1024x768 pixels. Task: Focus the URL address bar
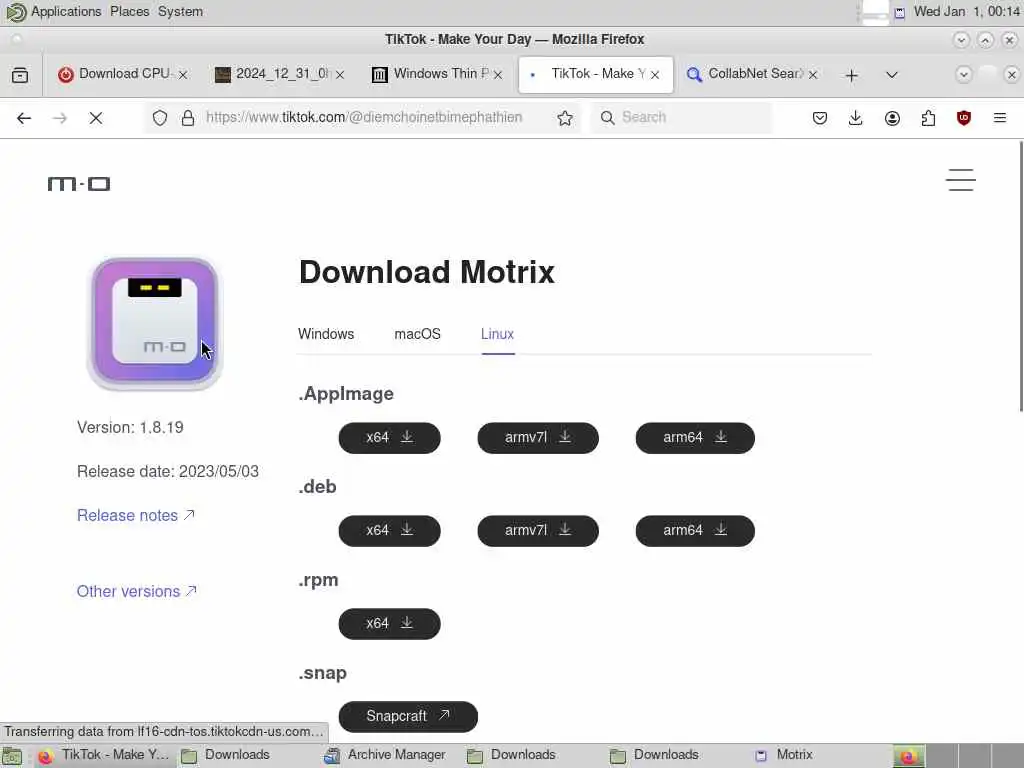pos(364,118)
